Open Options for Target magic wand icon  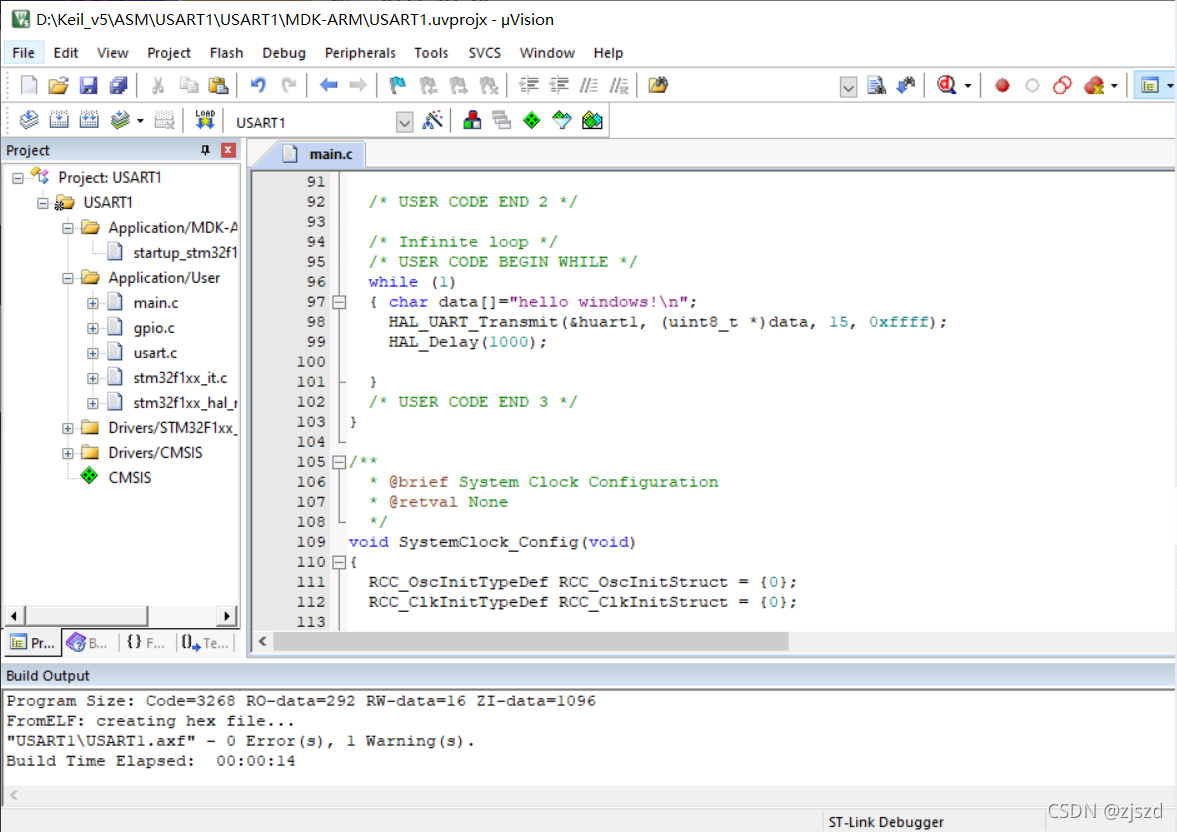point(432,120)
